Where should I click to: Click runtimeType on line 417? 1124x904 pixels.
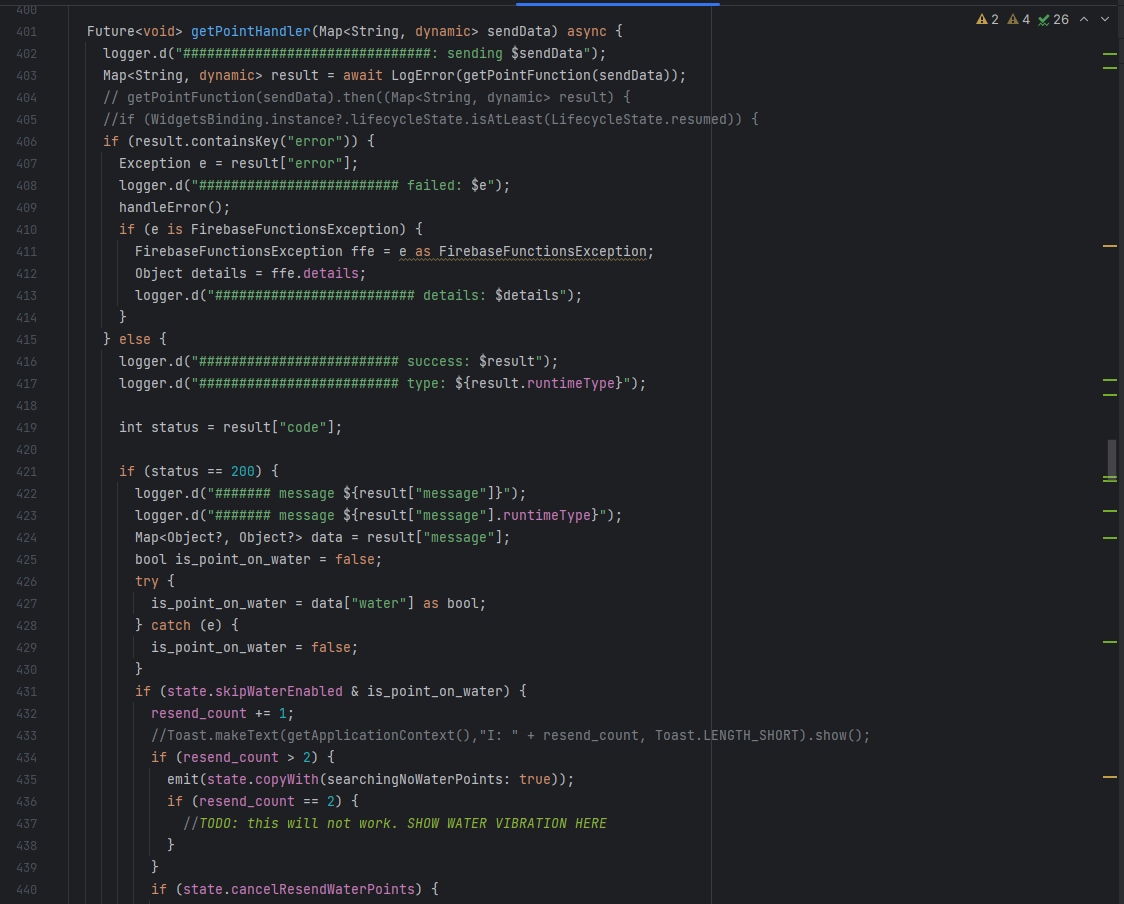571,384
